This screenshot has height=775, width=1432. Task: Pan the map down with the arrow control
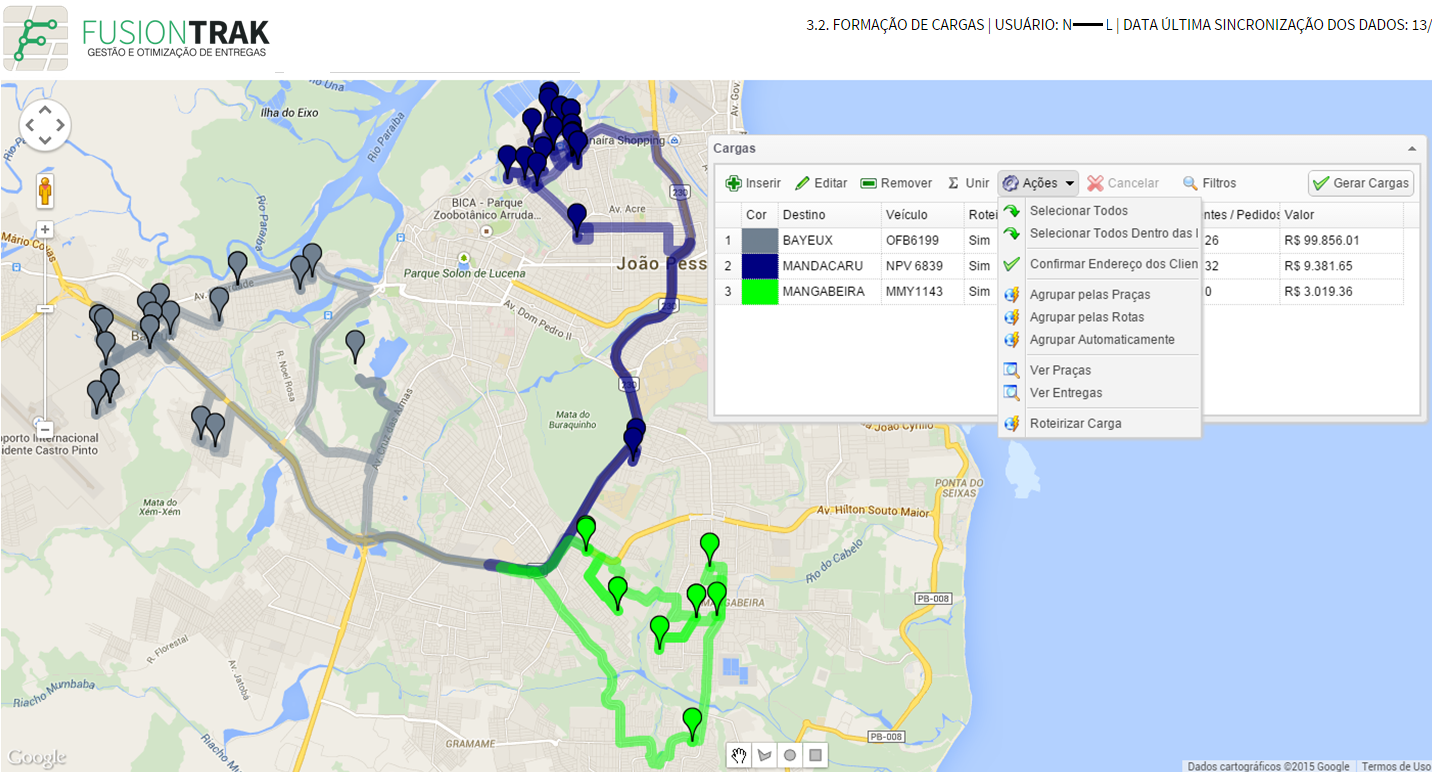(45, 141)
